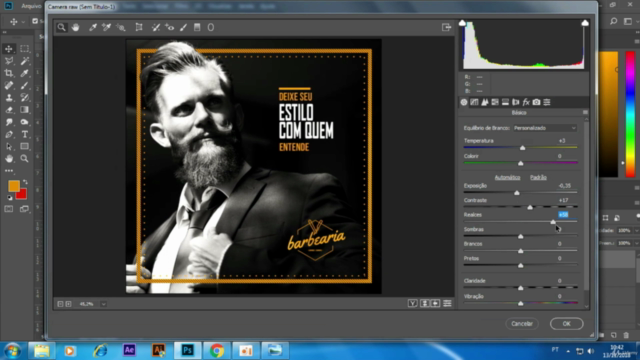Open the Camera Calibration panel
The height and width of the screenshot is (360, 640).
tap(536, 102)
